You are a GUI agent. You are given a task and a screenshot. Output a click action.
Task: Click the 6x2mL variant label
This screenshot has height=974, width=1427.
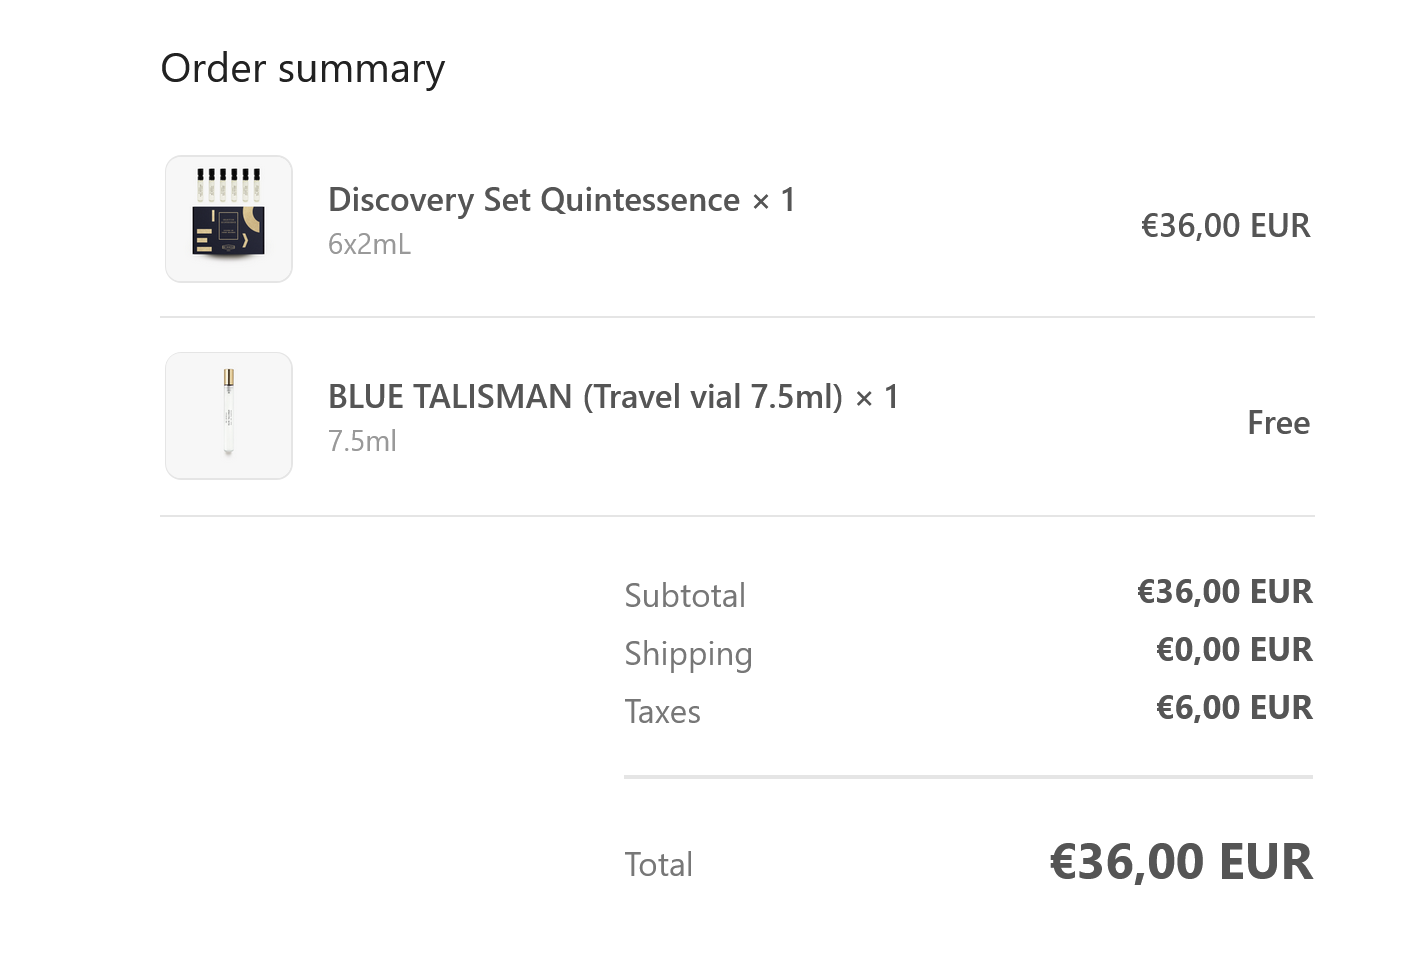click(x=369, y=245)
